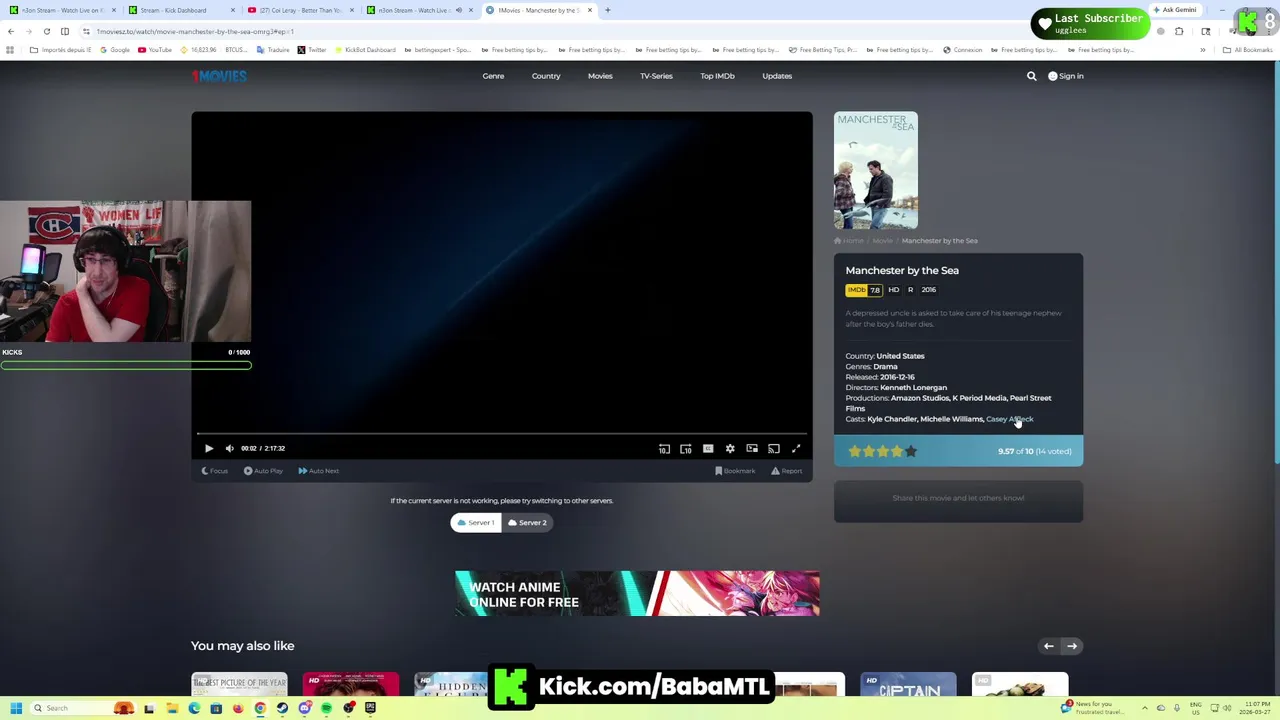The height and width of the screenshot is (720, 1280).
Task: Go back in browser history
Action: pos(11,31)
